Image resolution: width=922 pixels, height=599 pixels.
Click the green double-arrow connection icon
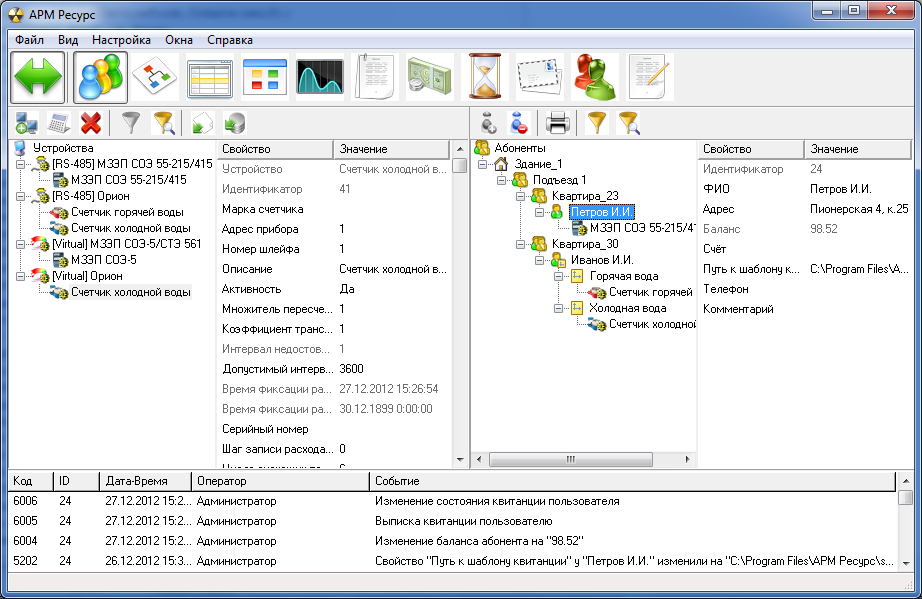[38, 77]
